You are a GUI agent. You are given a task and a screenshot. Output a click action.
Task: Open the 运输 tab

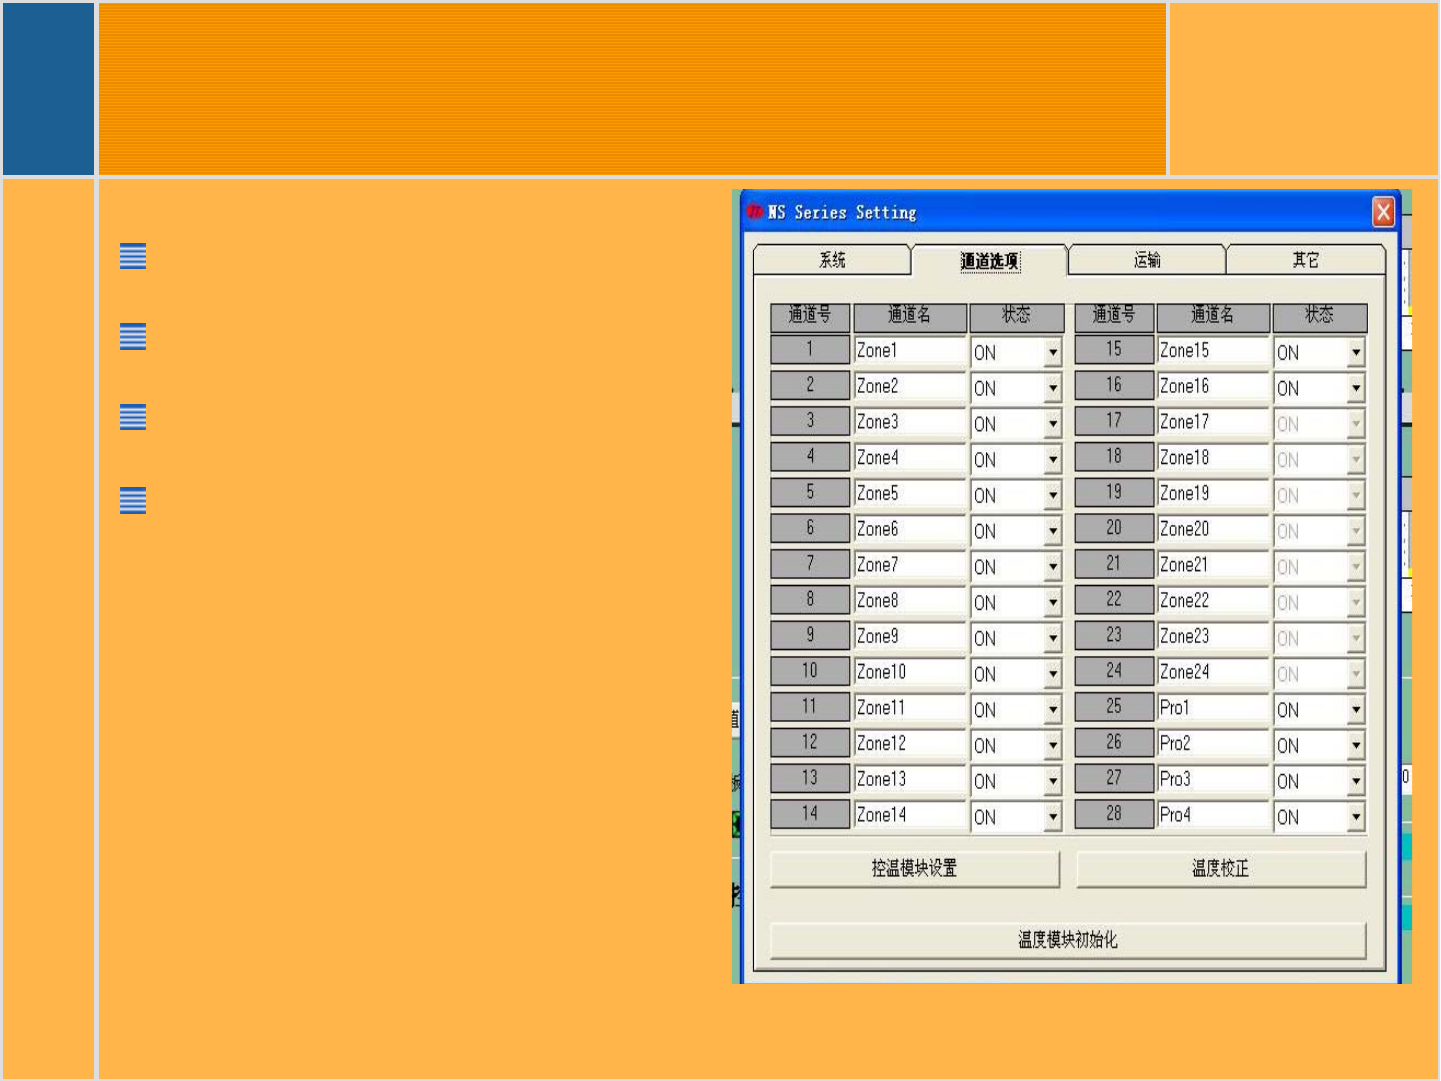click(1147, 260)
